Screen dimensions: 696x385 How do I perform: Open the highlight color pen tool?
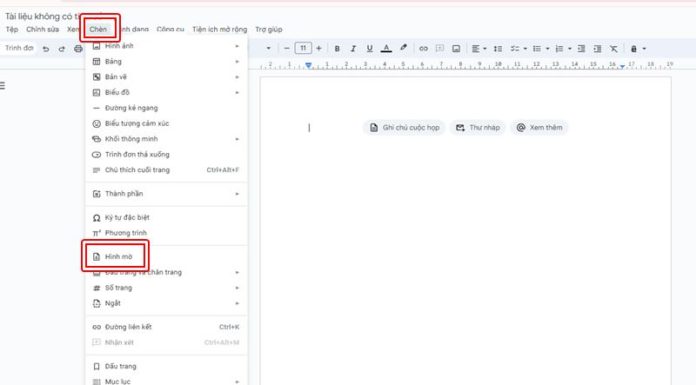pos(403,48)
